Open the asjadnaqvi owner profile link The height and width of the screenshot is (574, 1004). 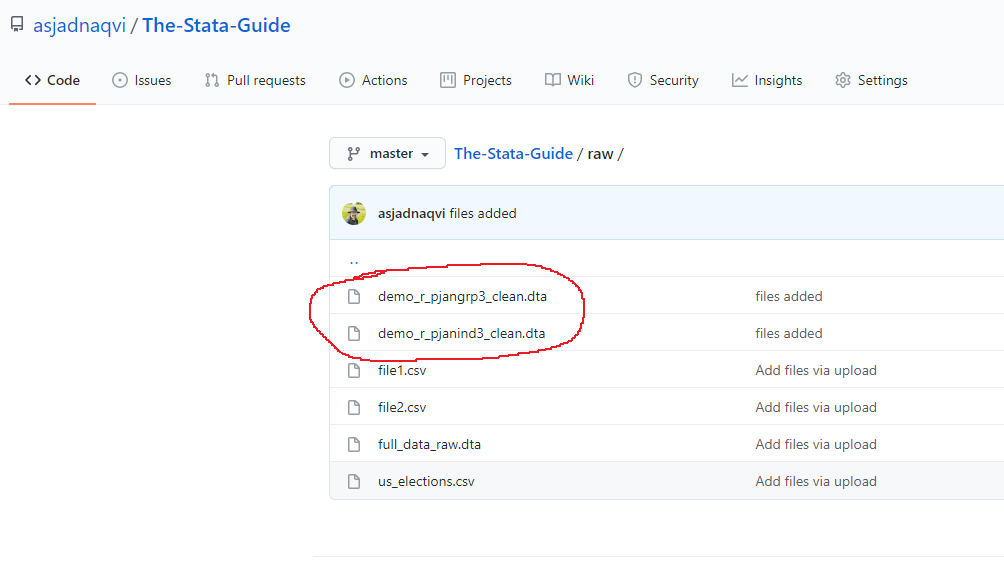coord(79,26)
